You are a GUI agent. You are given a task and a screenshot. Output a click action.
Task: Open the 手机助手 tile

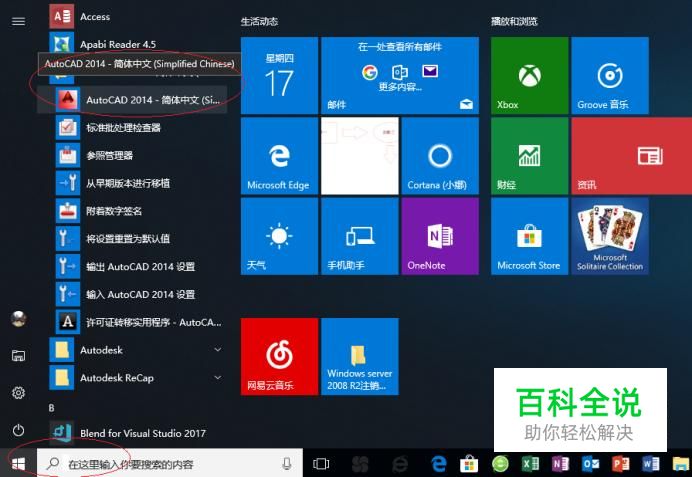click(x=360, y=236)
